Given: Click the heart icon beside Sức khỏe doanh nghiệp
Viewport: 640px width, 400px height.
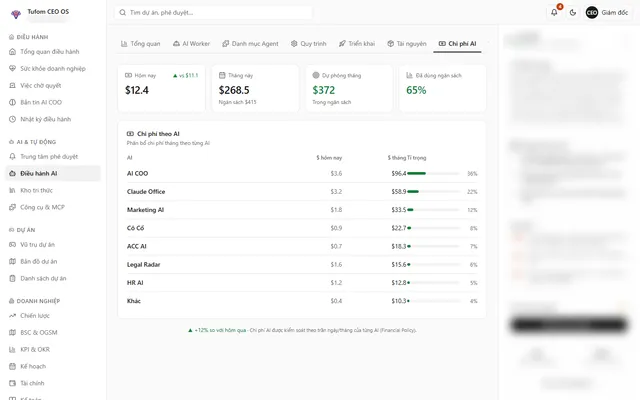Looking at the screenshot, I should click(12, 69).
